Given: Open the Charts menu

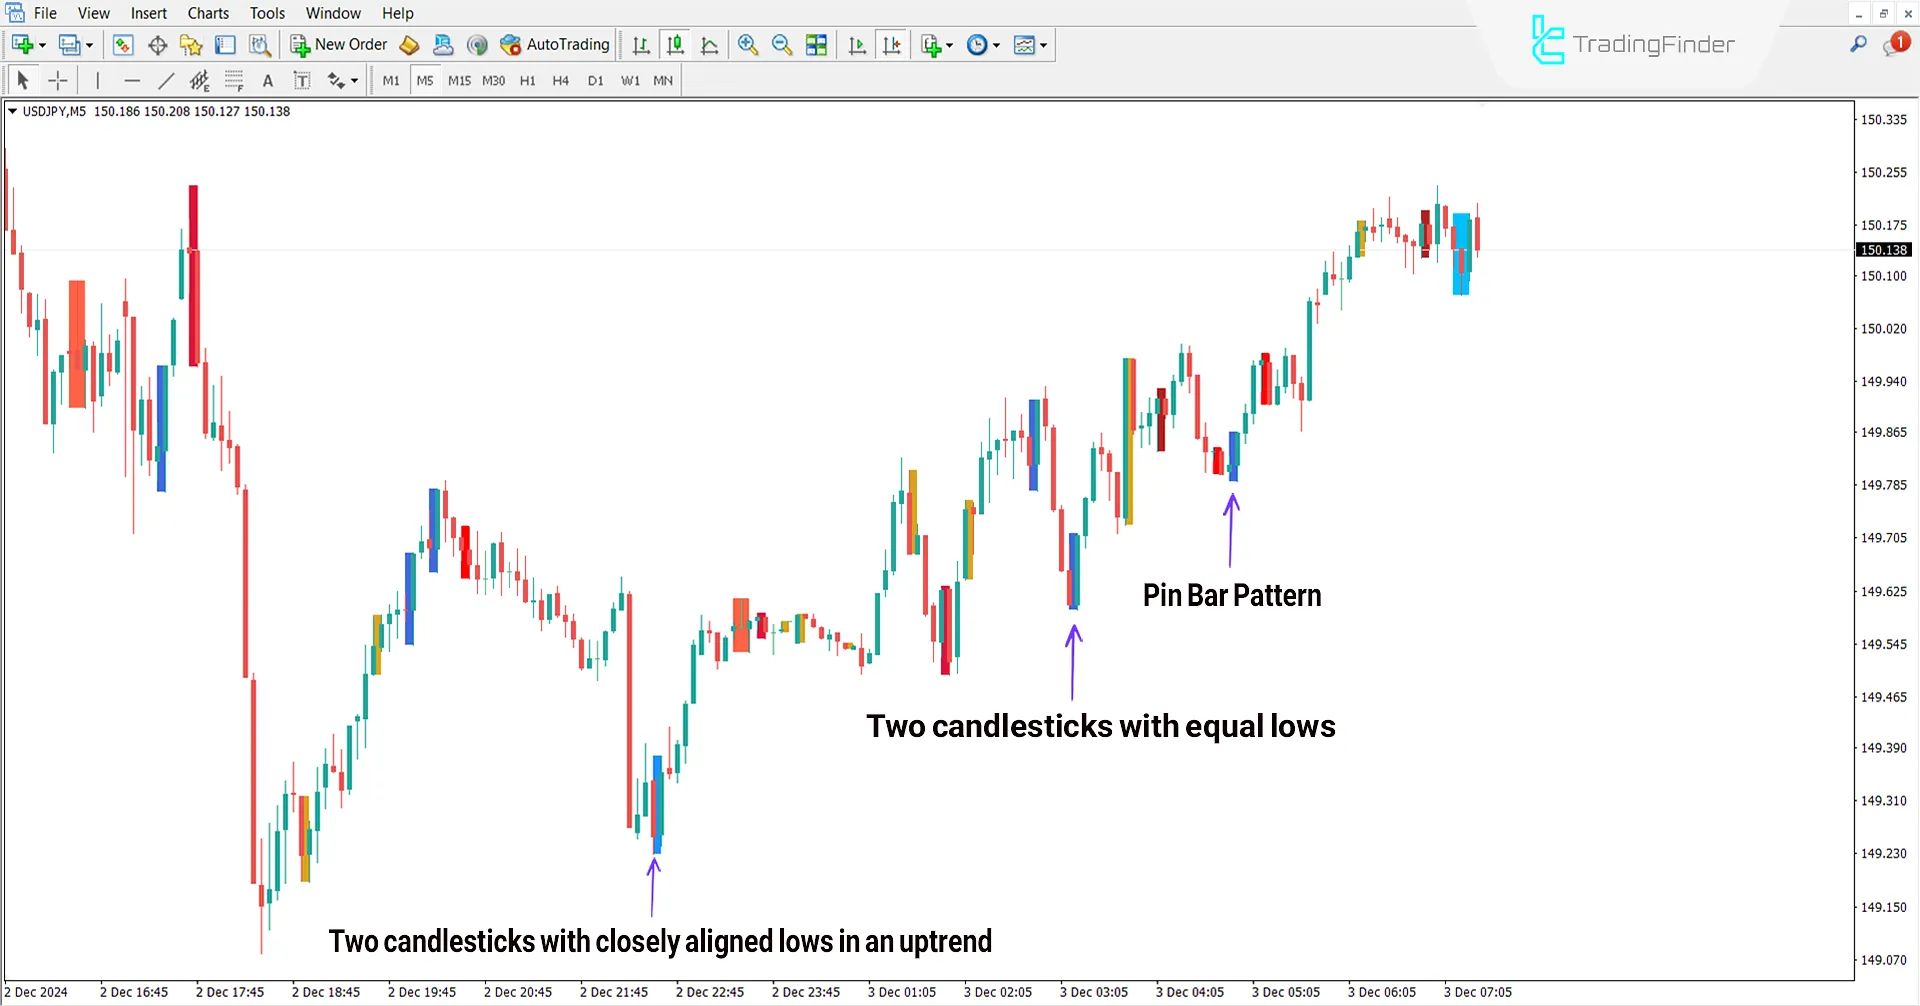Looking at the screenshot, I should coord(207,13).
